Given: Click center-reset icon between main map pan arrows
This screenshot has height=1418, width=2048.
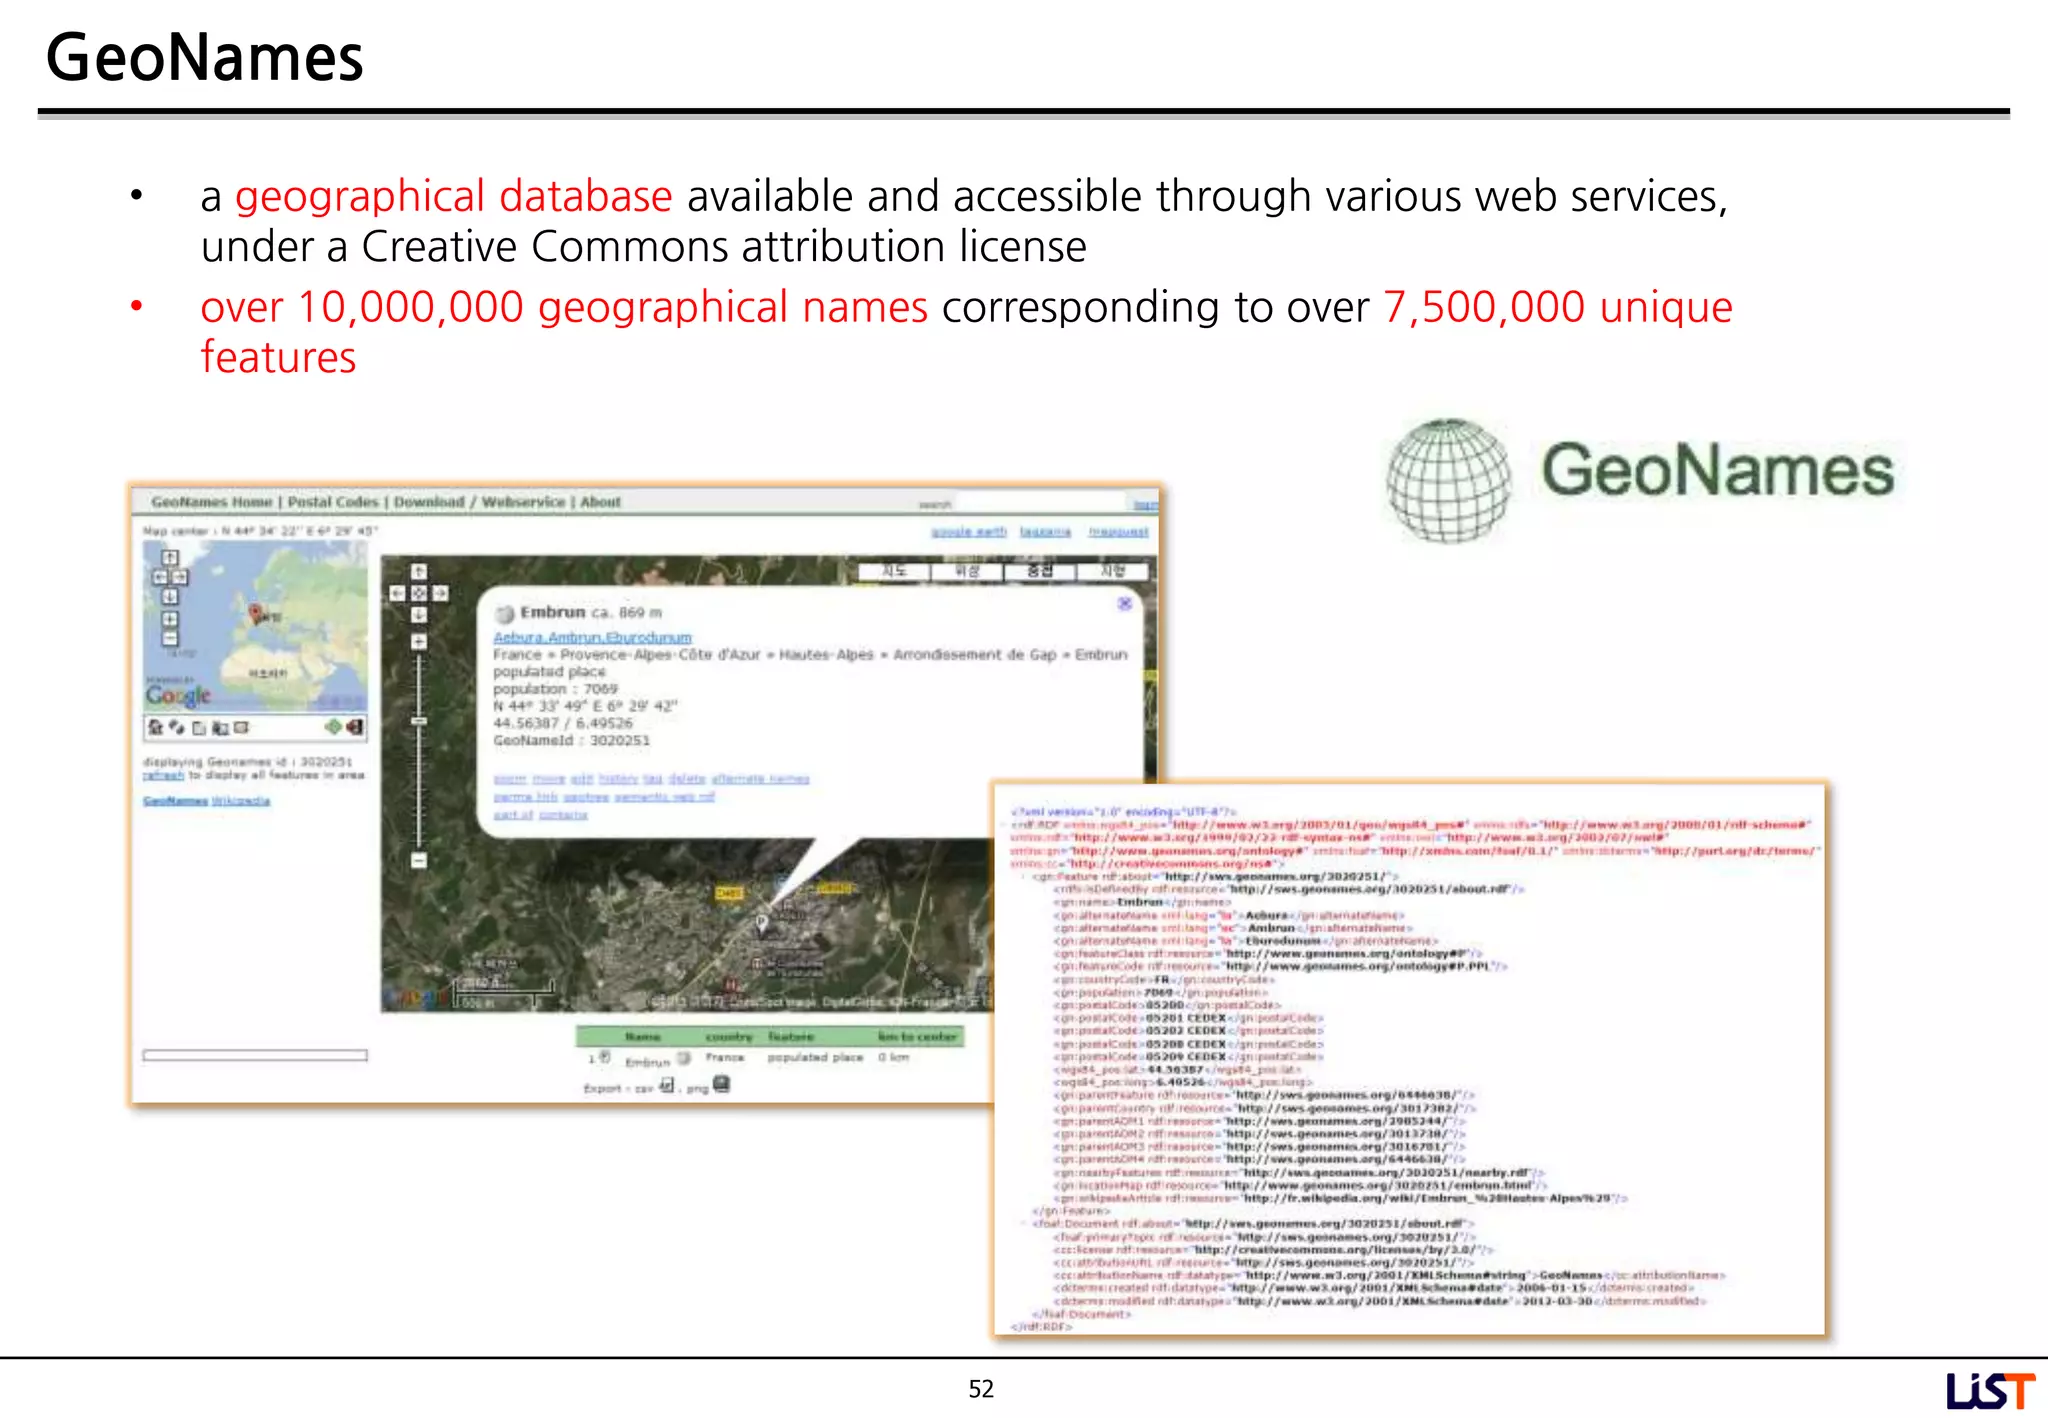Looking at the screenshot, I should (419, 593).
